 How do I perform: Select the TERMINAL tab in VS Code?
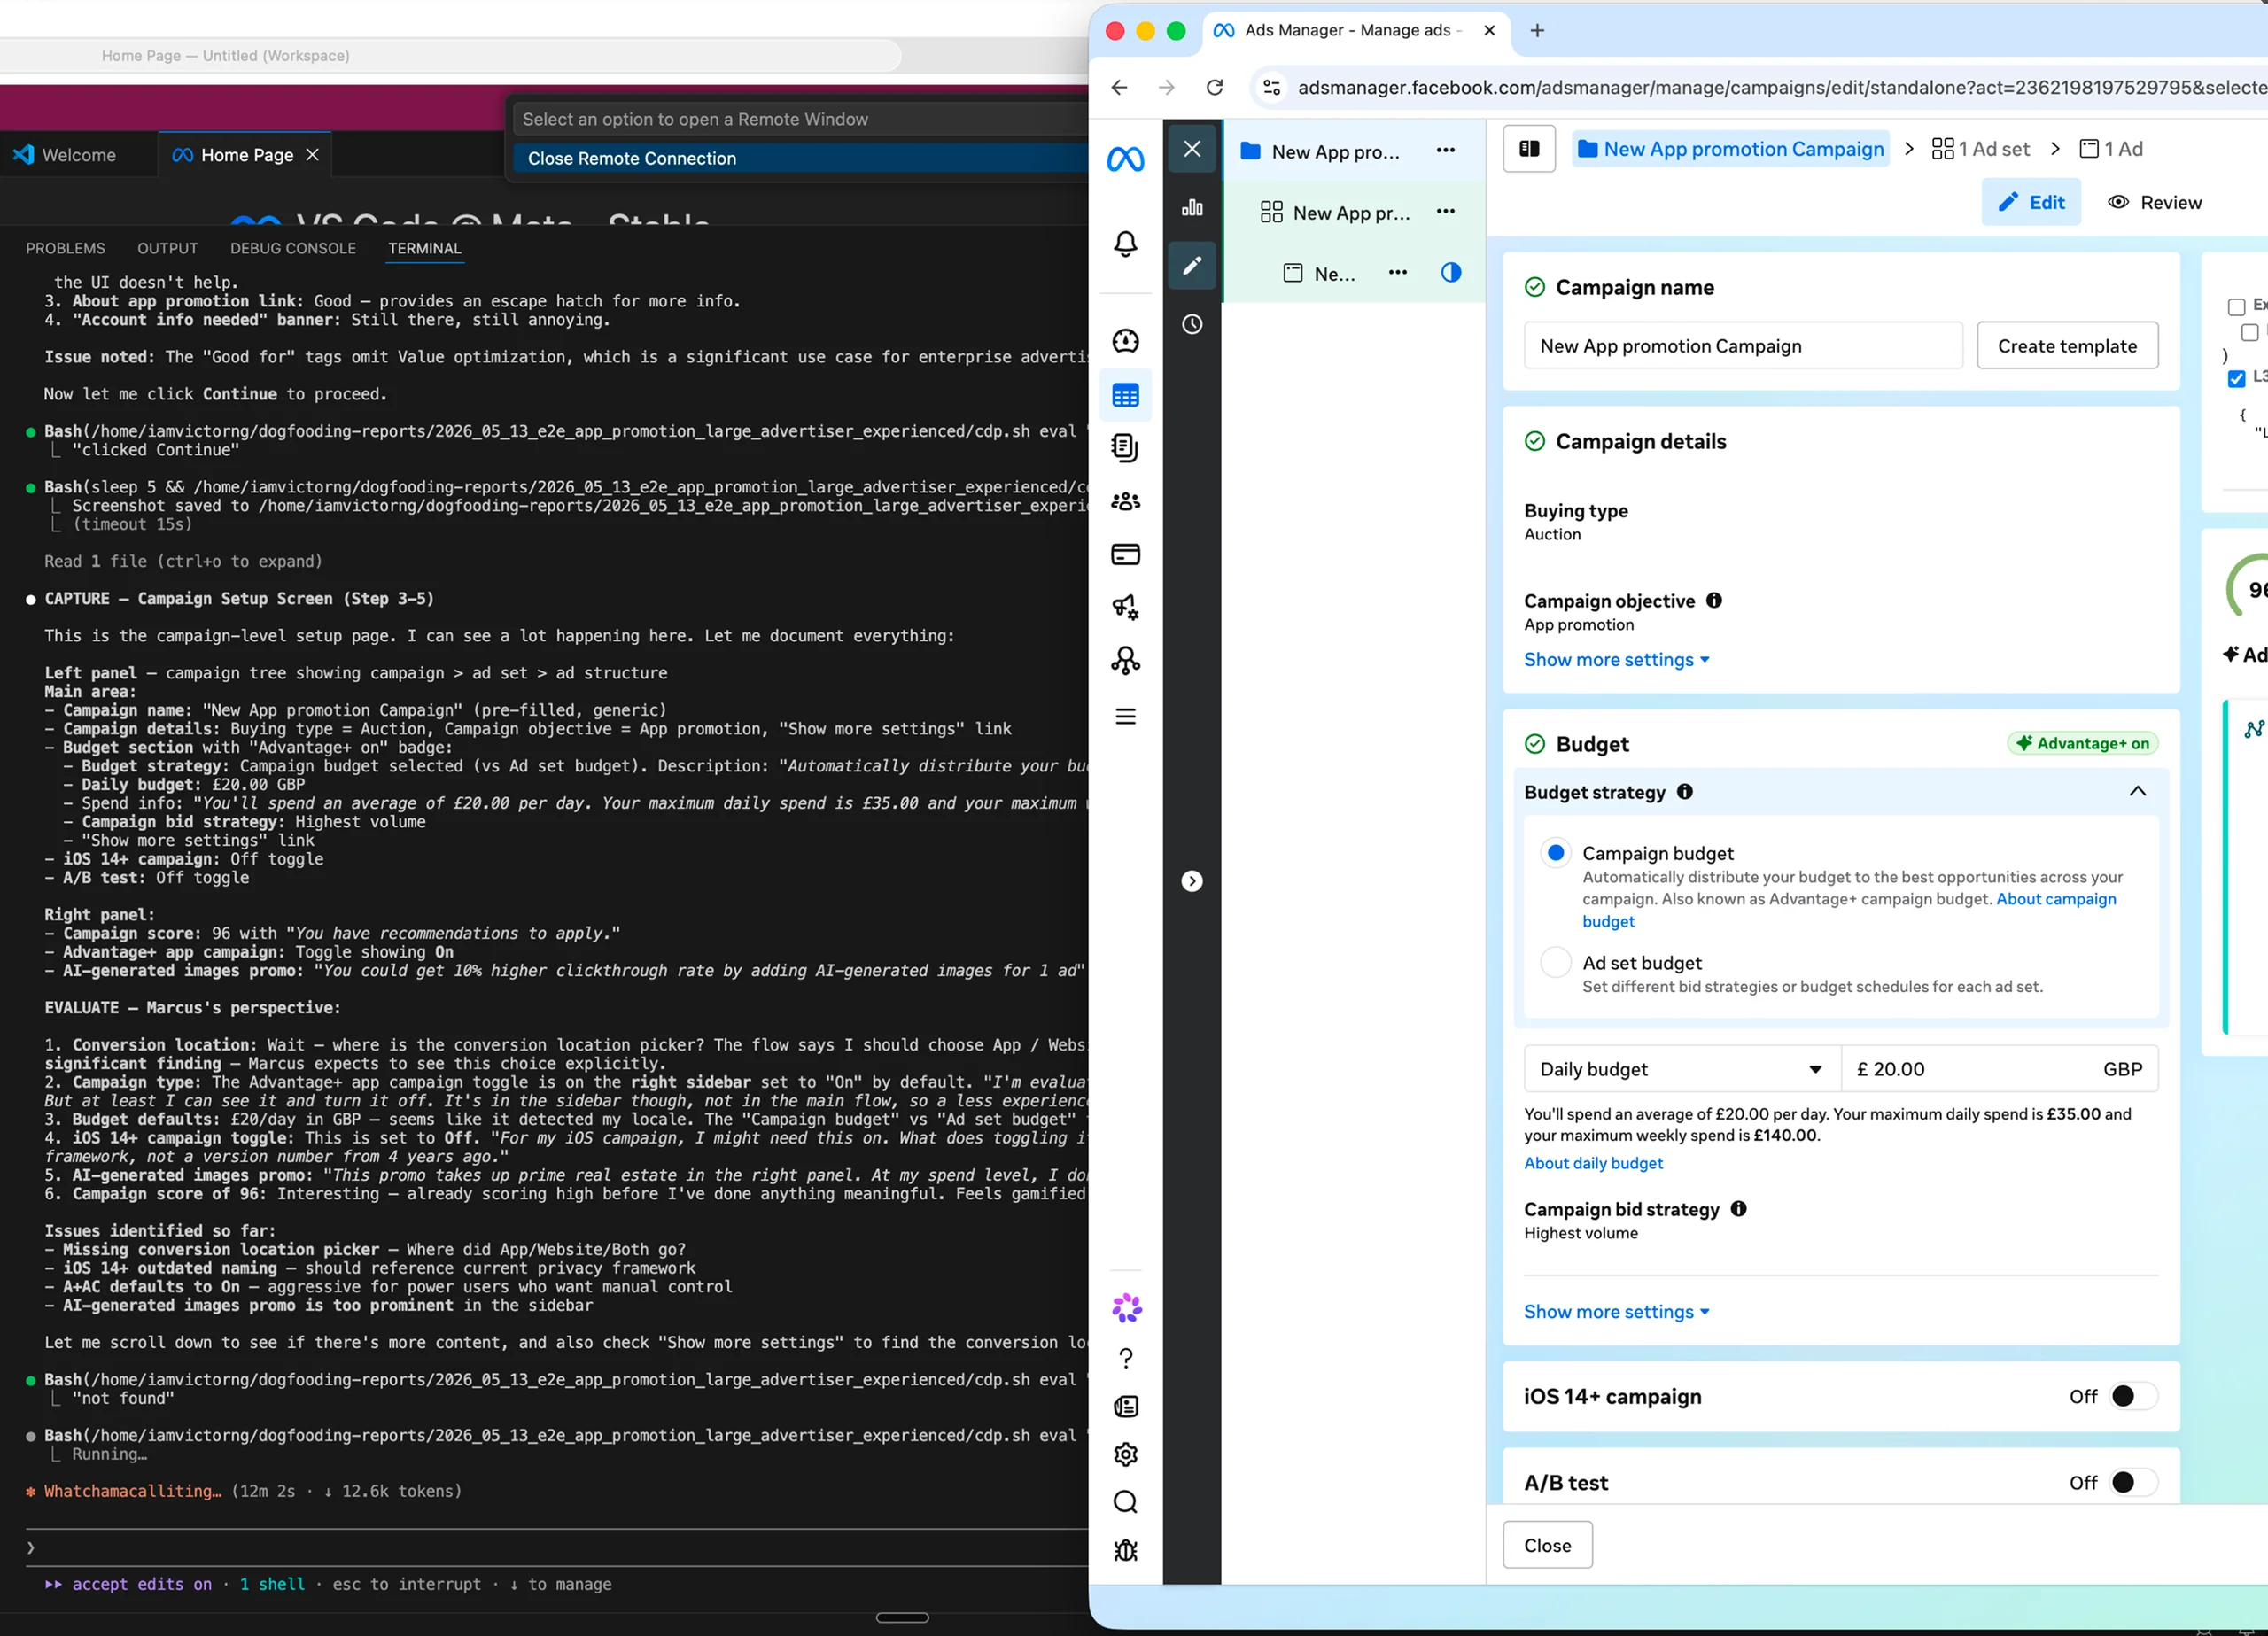(425, 248)
